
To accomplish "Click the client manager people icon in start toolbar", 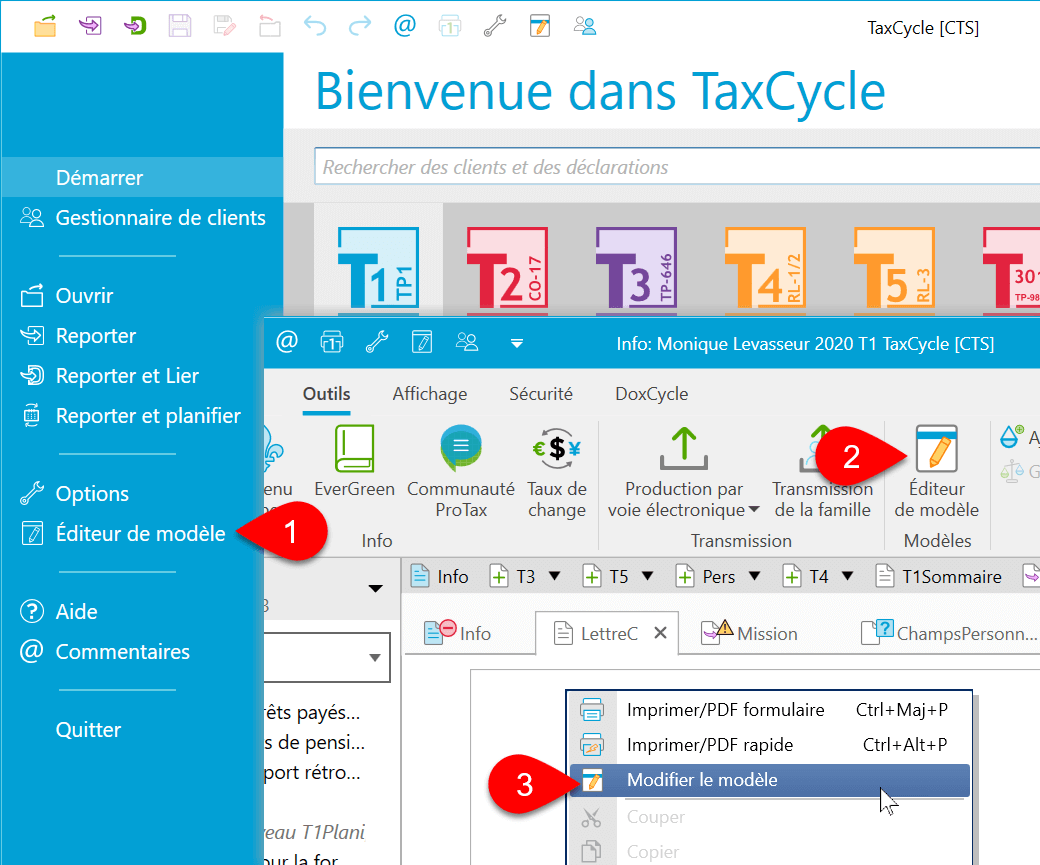I will (585, 27).
